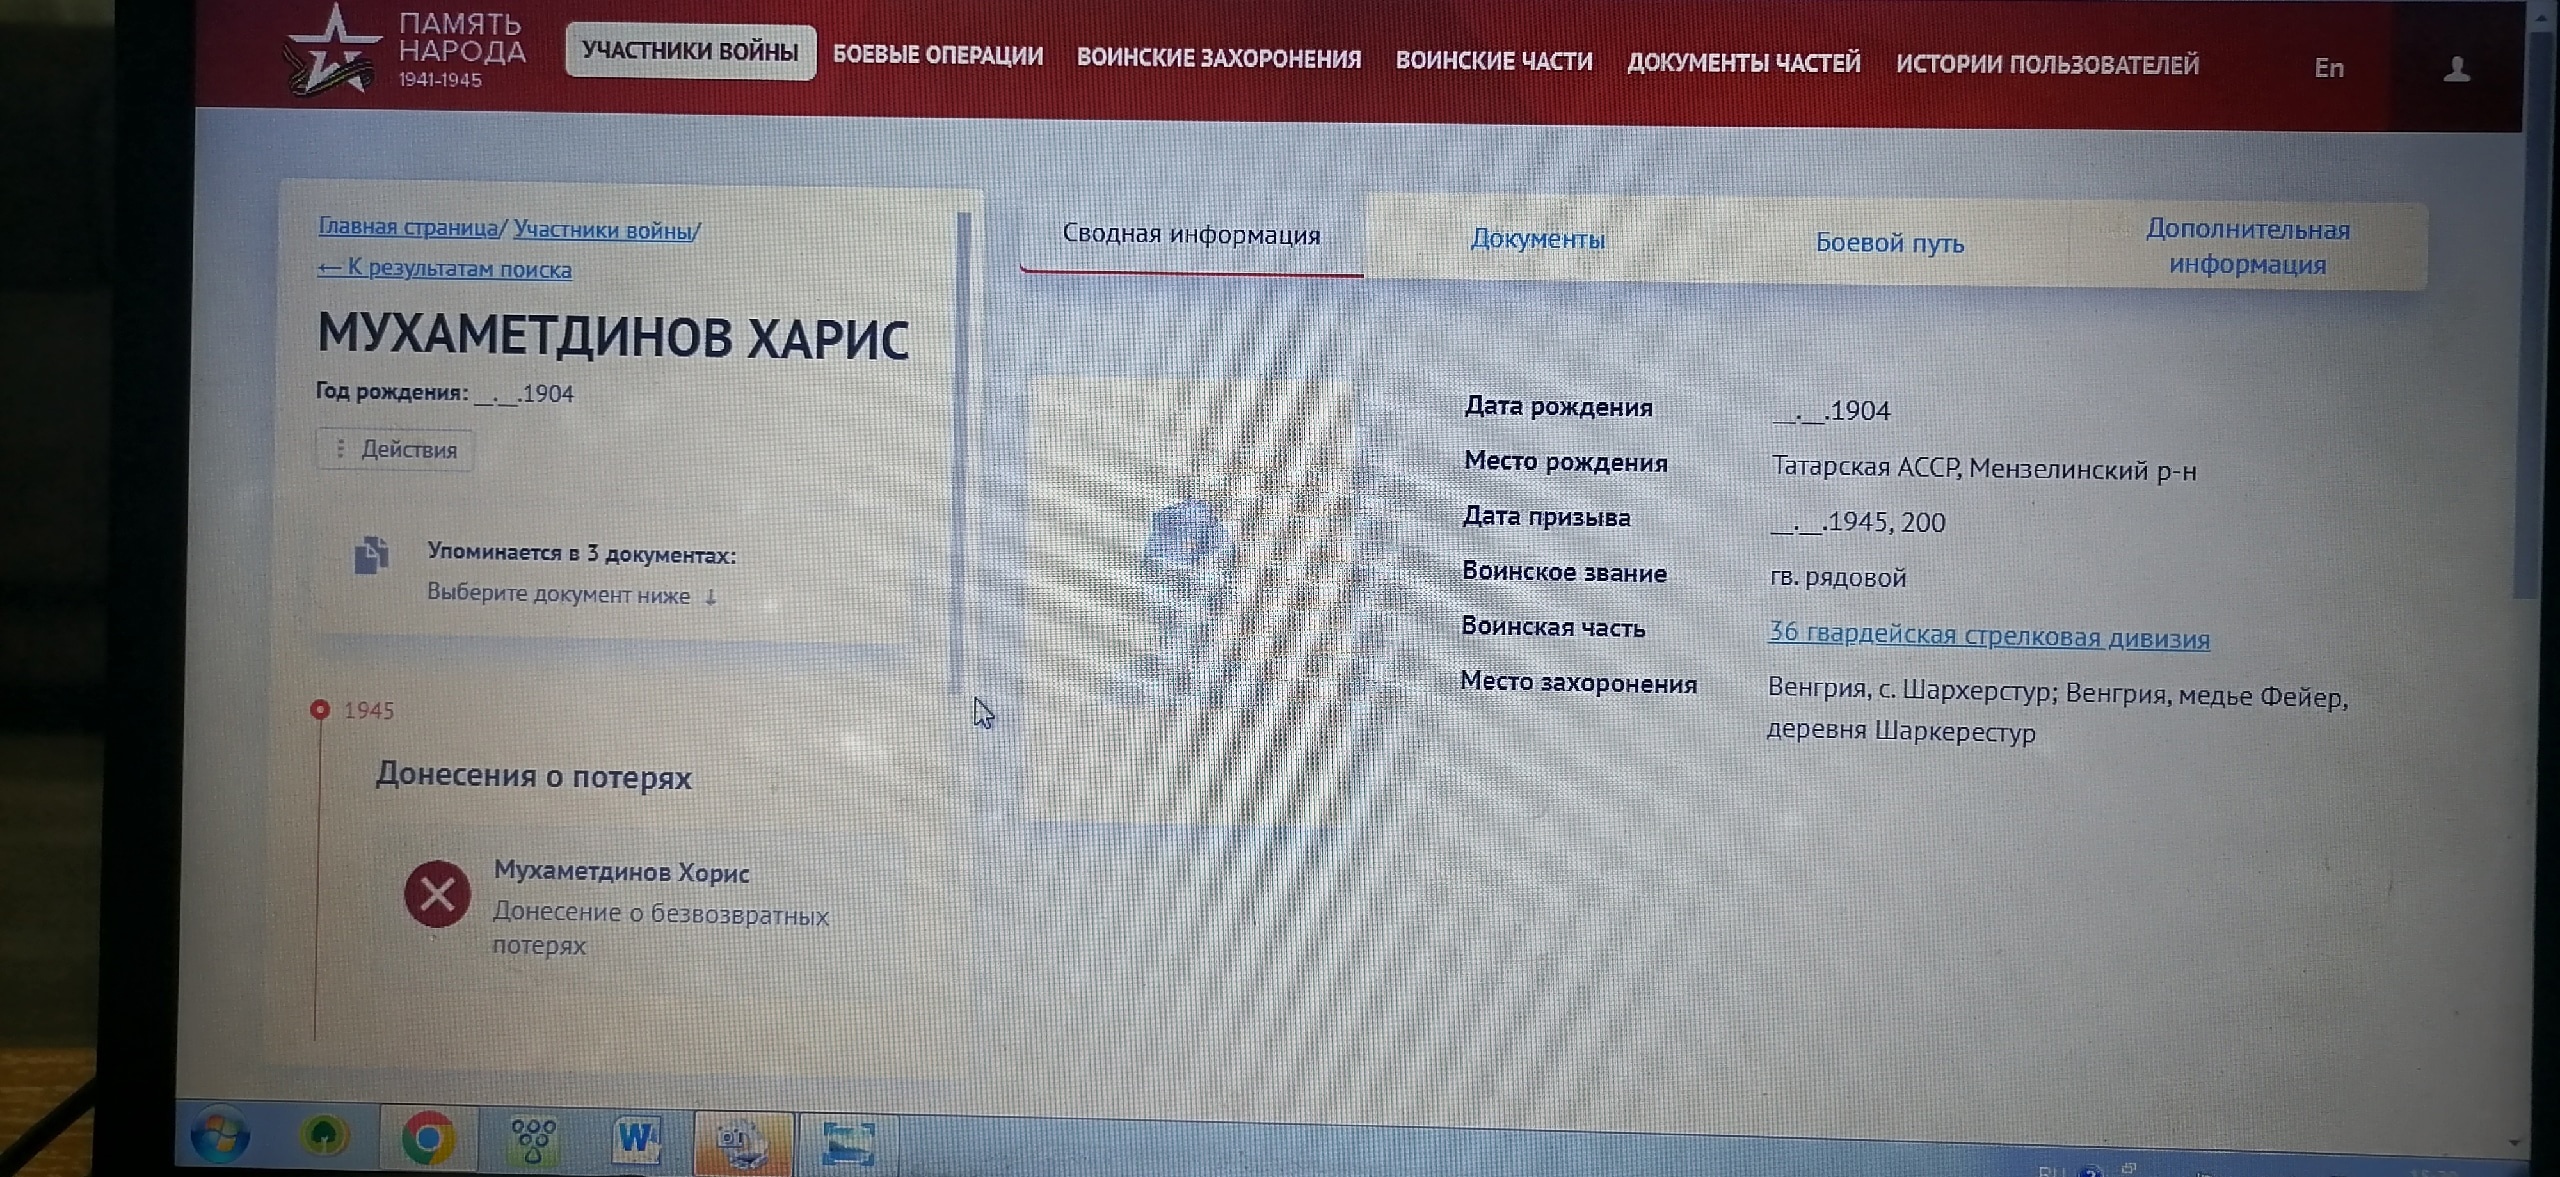Open Воинские захоронения menu item
This screenshot has width=2560, height=1177.
tap(1218, 59)
